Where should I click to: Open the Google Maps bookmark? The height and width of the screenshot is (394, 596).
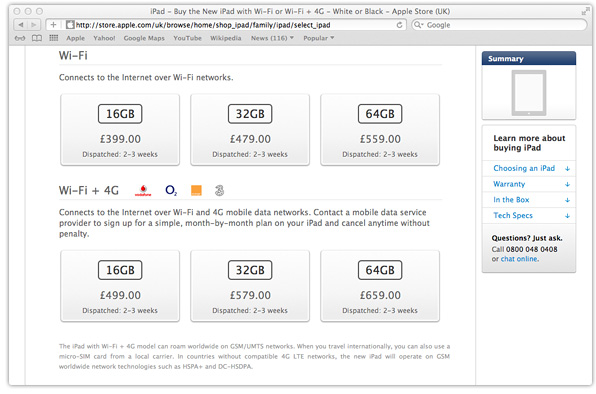144,38
